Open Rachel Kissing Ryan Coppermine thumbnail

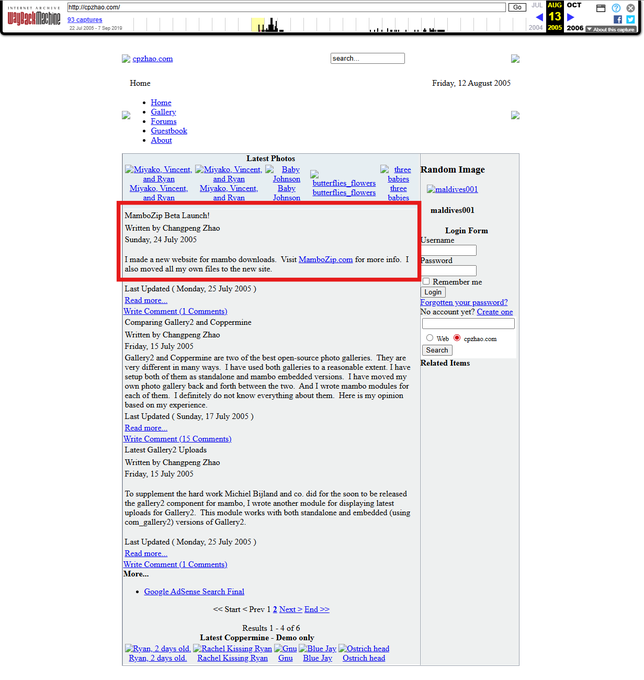click(x=232, y=648)
